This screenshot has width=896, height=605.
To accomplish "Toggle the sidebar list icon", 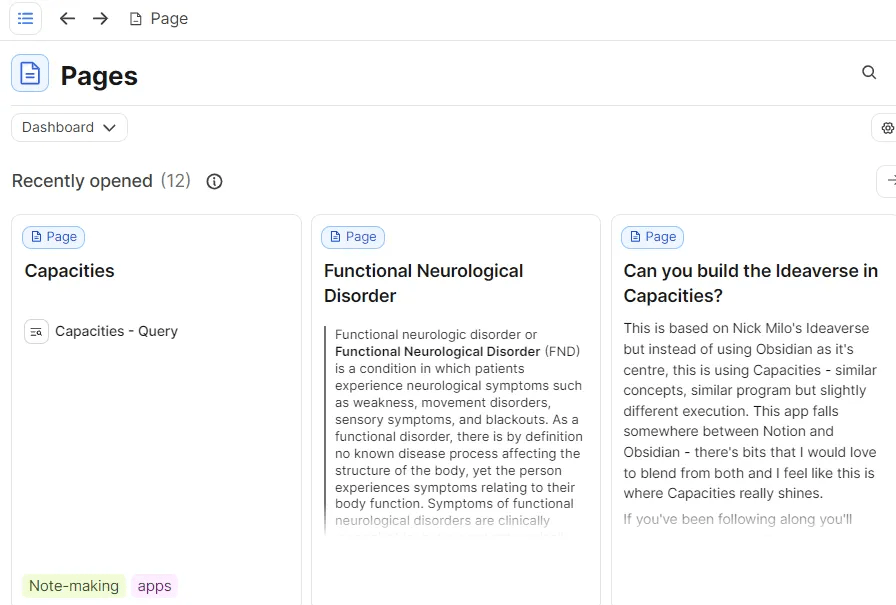I will click(26, 18).
